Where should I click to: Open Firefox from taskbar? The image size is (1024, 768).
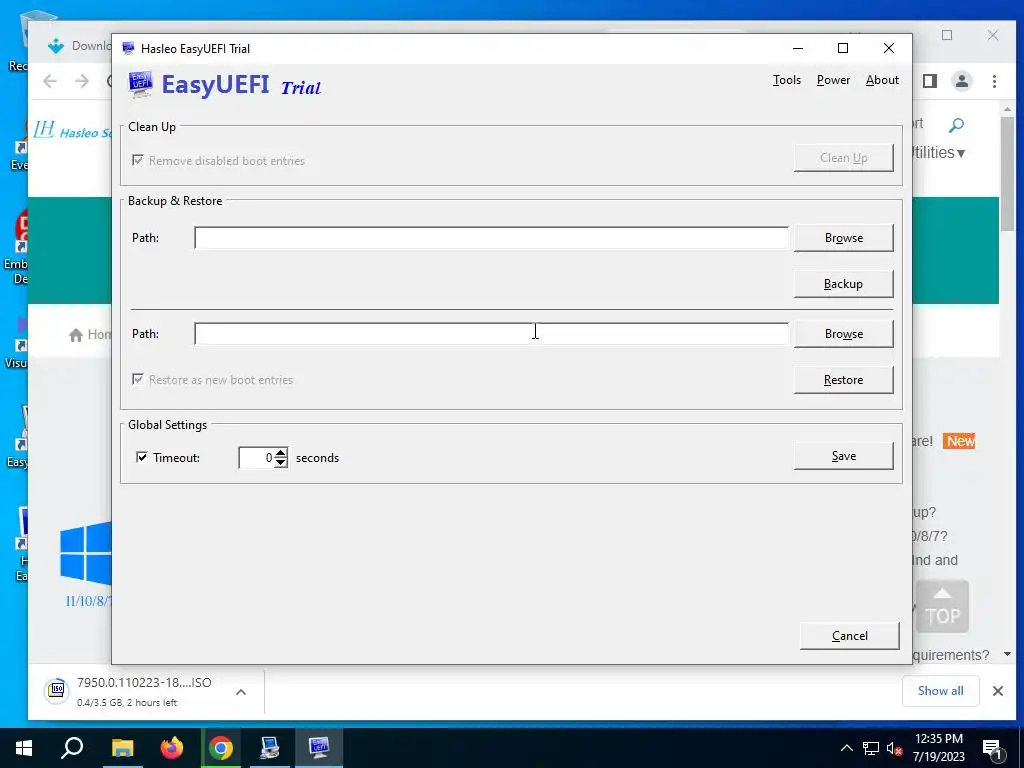point(172,748)
